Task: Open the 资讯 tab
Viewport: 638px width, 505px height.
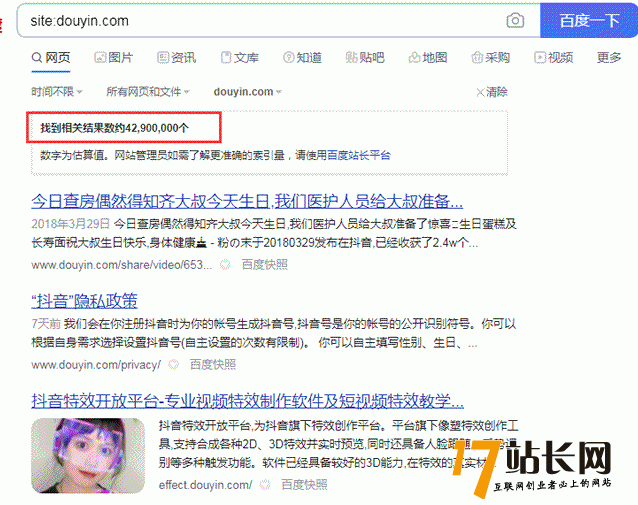Action: [177, 58]
